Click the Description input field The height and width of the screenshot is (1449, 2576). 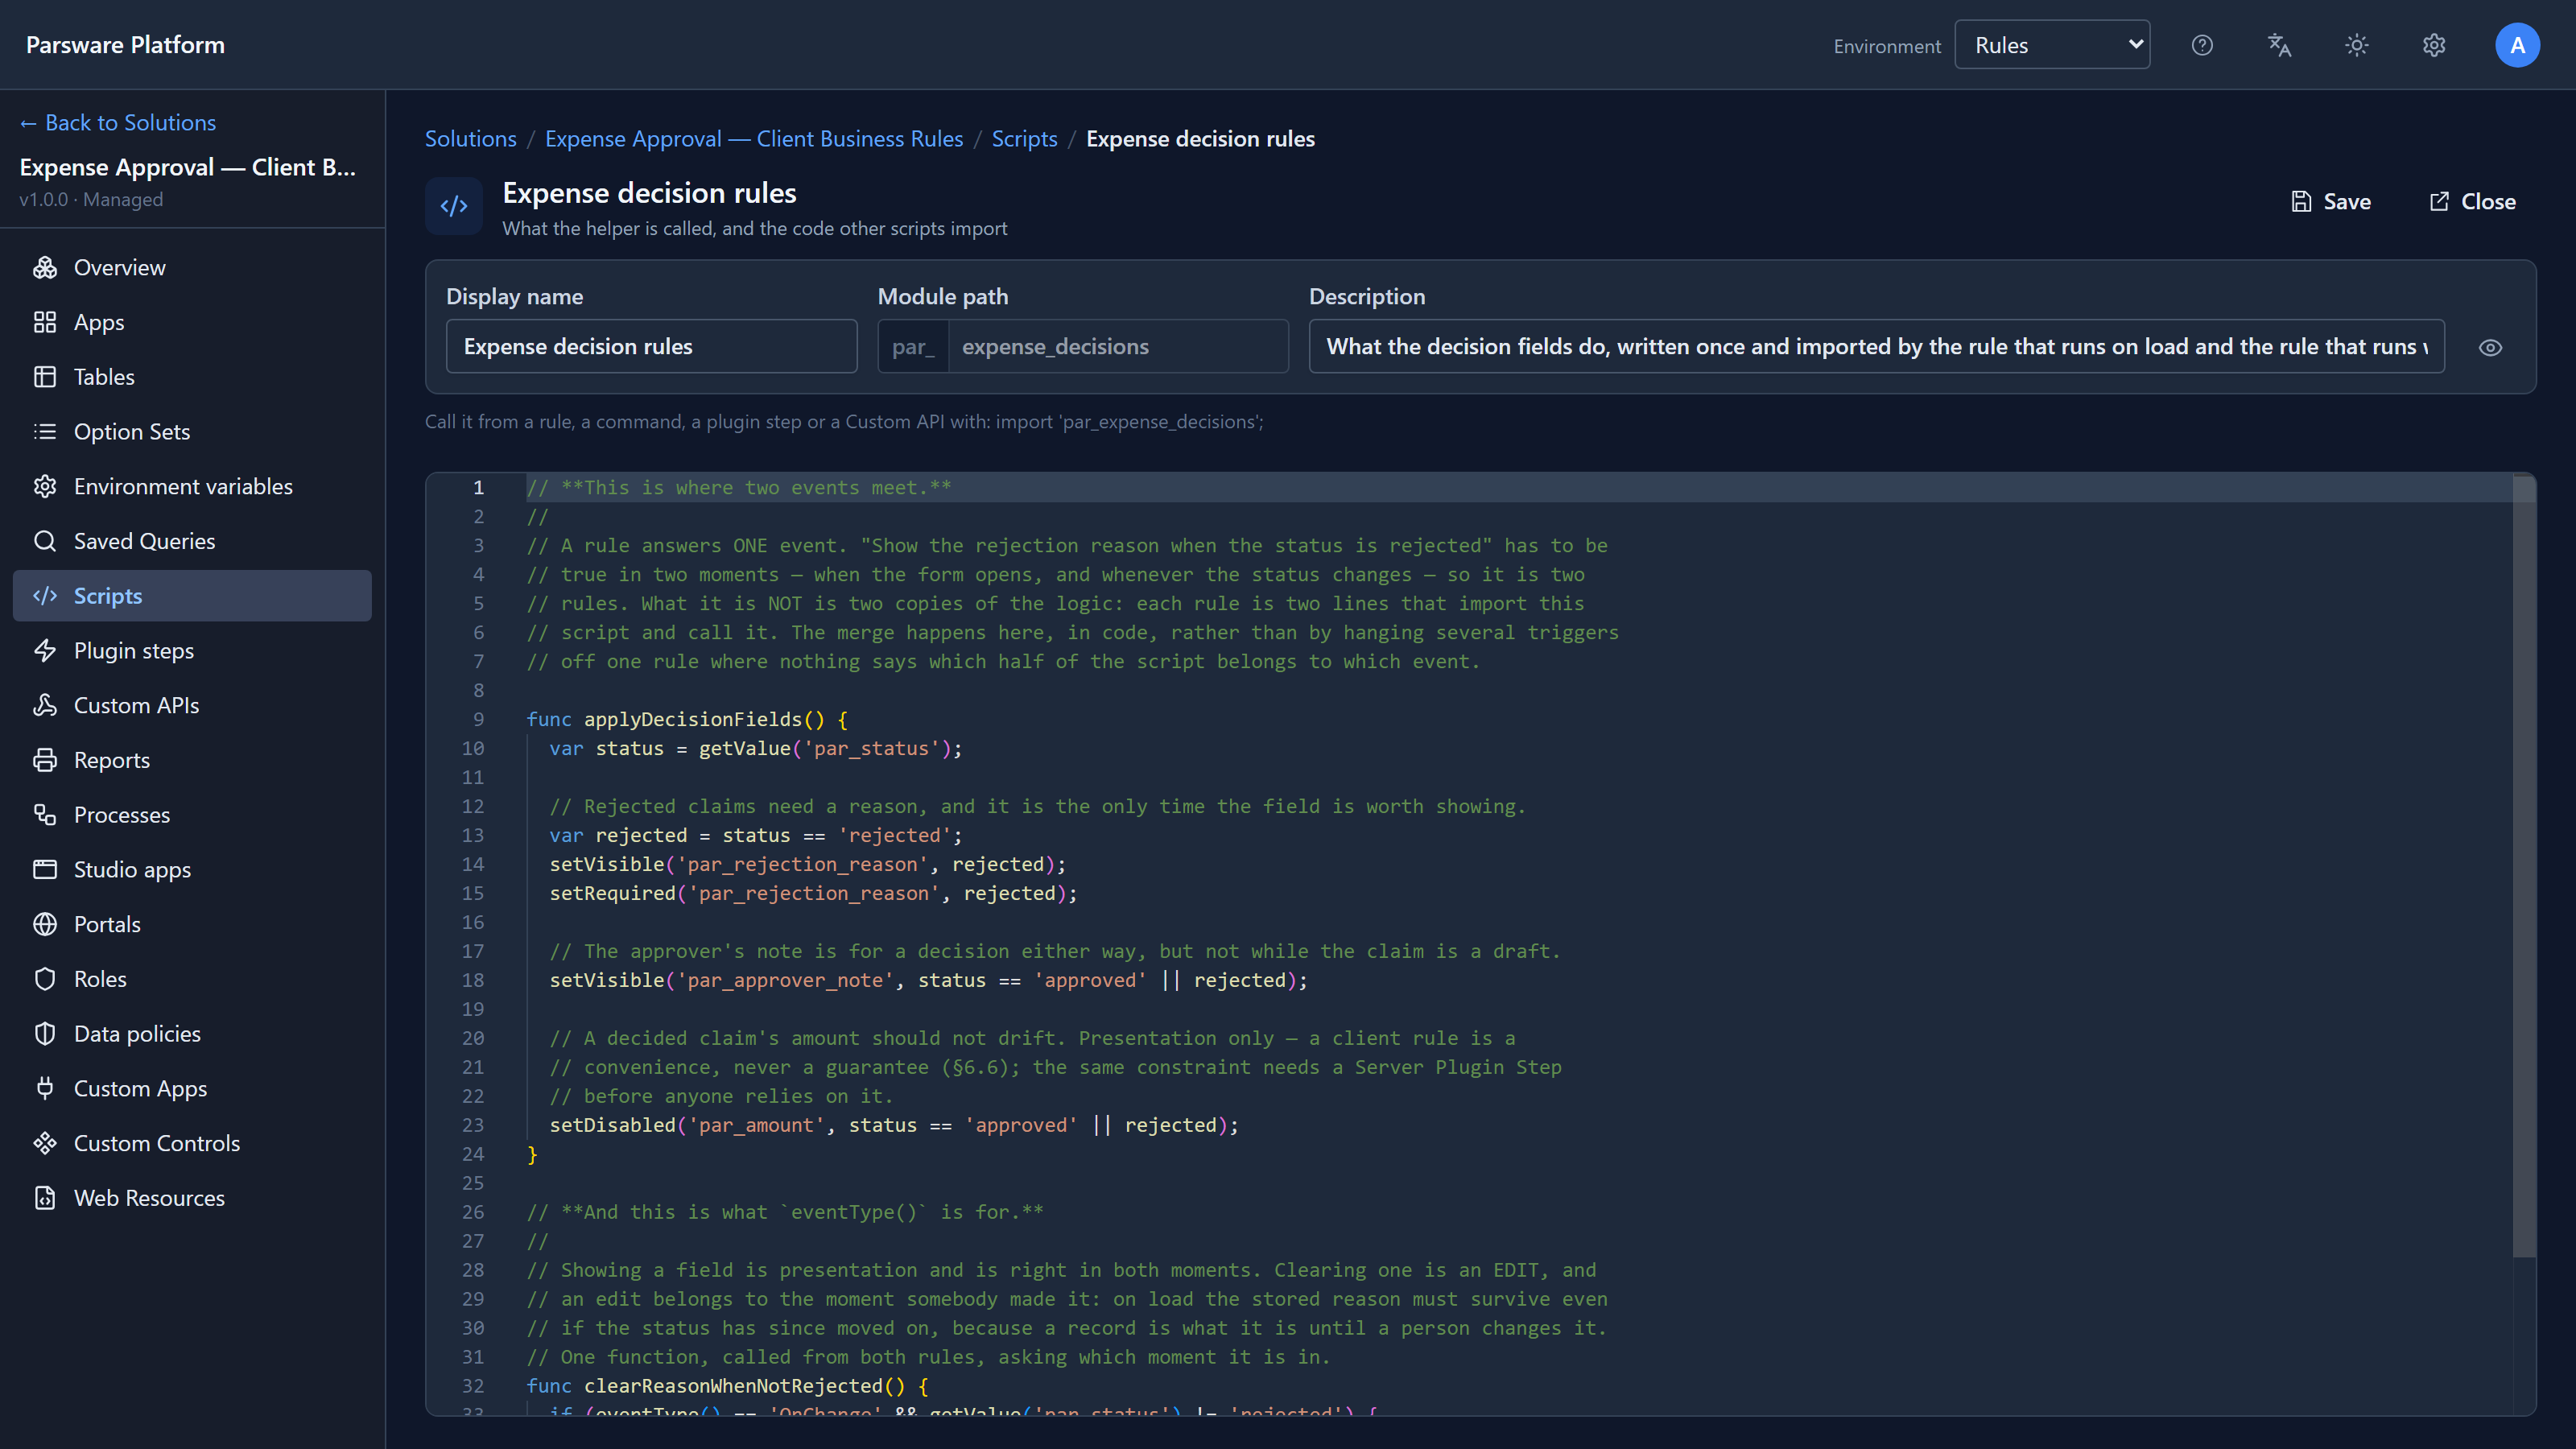click(1876, 346)
